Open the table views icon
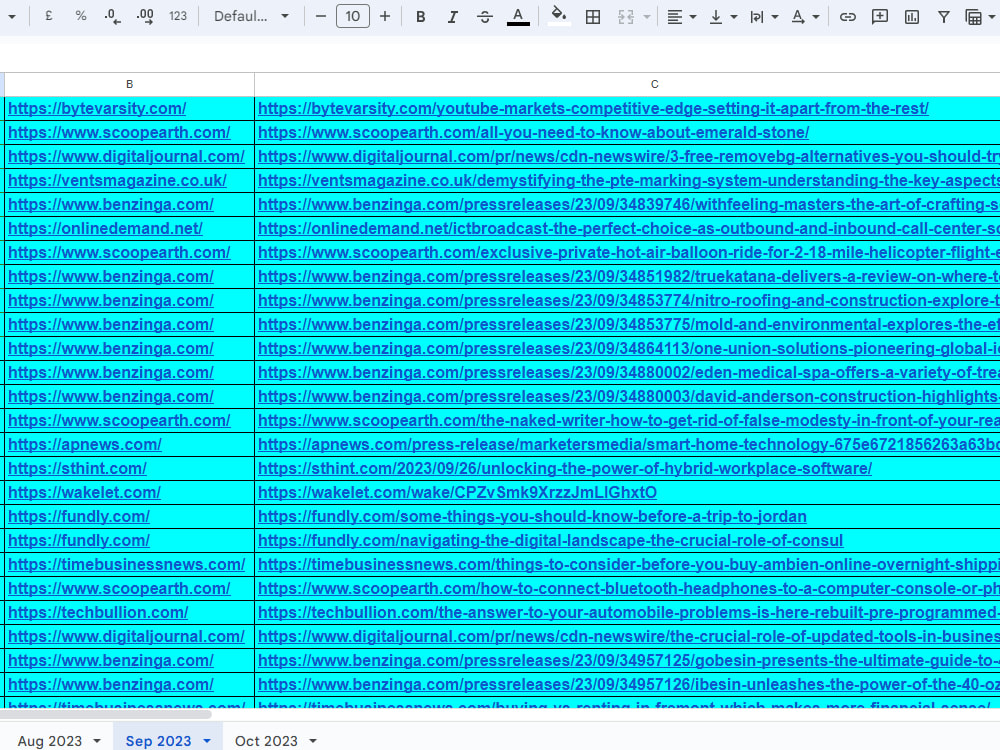Viewport: 1000px width, 750px height. point(973,17)
